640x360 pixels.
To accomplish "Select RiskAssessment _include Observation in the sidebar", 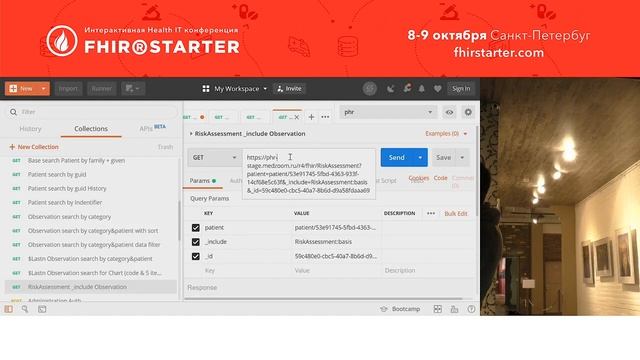I will click(x=91, y=287).
